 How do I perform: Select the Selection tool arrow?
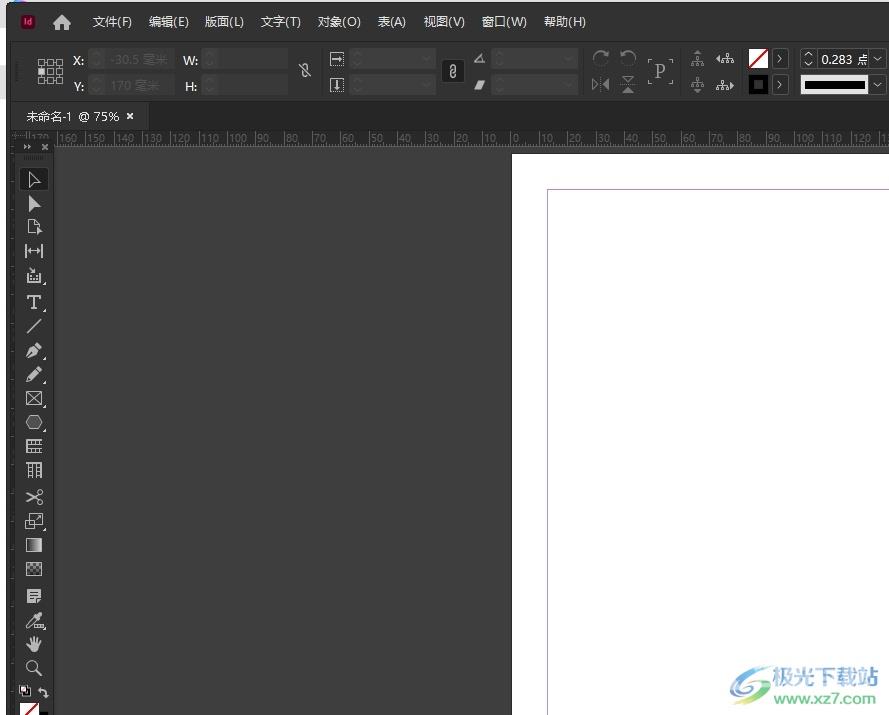coord(34,180)
